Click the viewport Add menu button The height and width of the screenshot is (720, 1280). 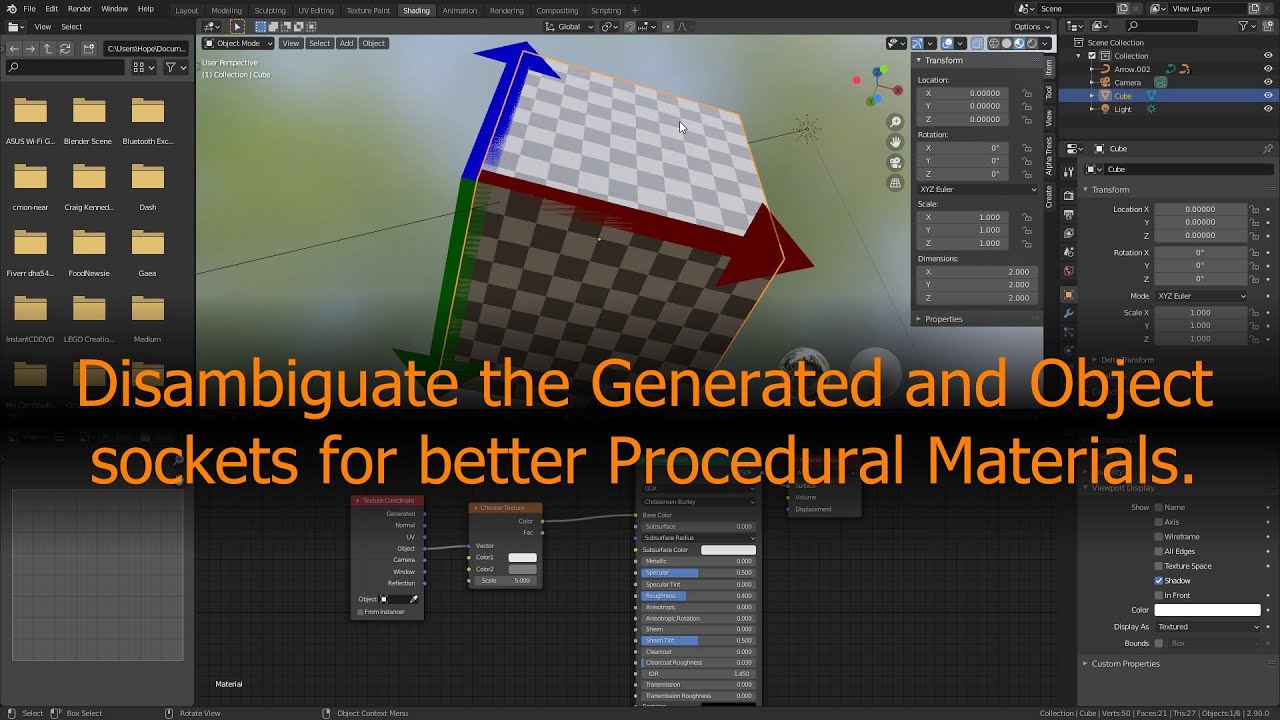pyautogui.click(x=346, y=43)
